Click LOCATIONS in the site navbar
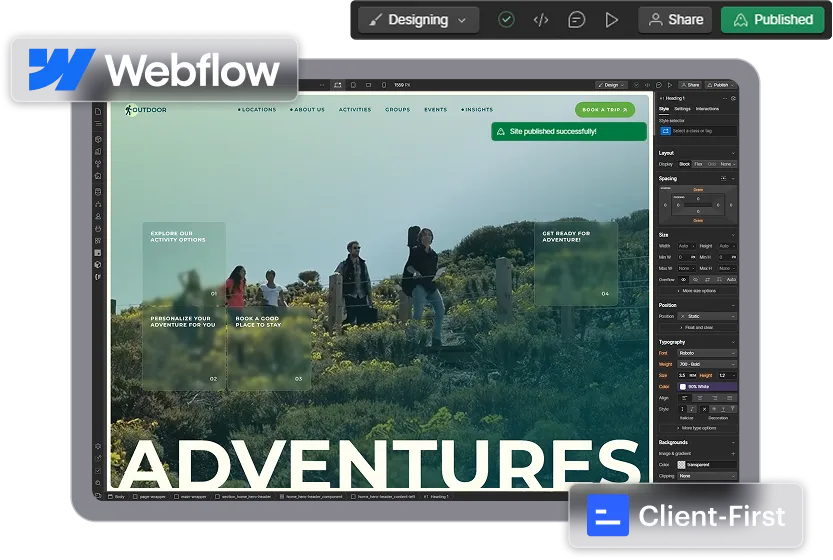The height and width of the screenshot is (560, 833). (257, 110)
